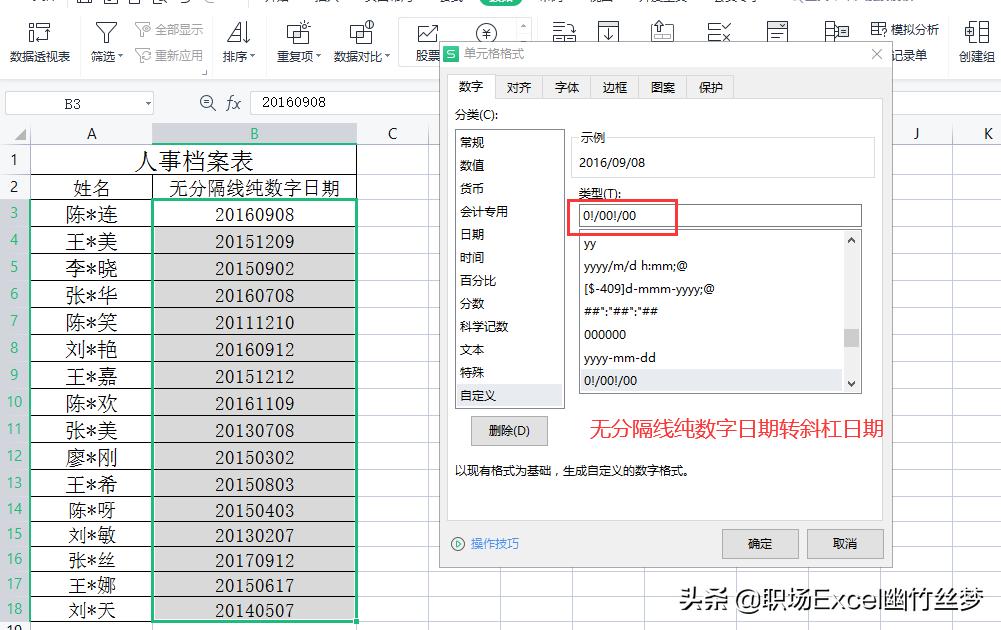Switch to the 边框 border tab
1001x630 pixels.
point(614,87)
